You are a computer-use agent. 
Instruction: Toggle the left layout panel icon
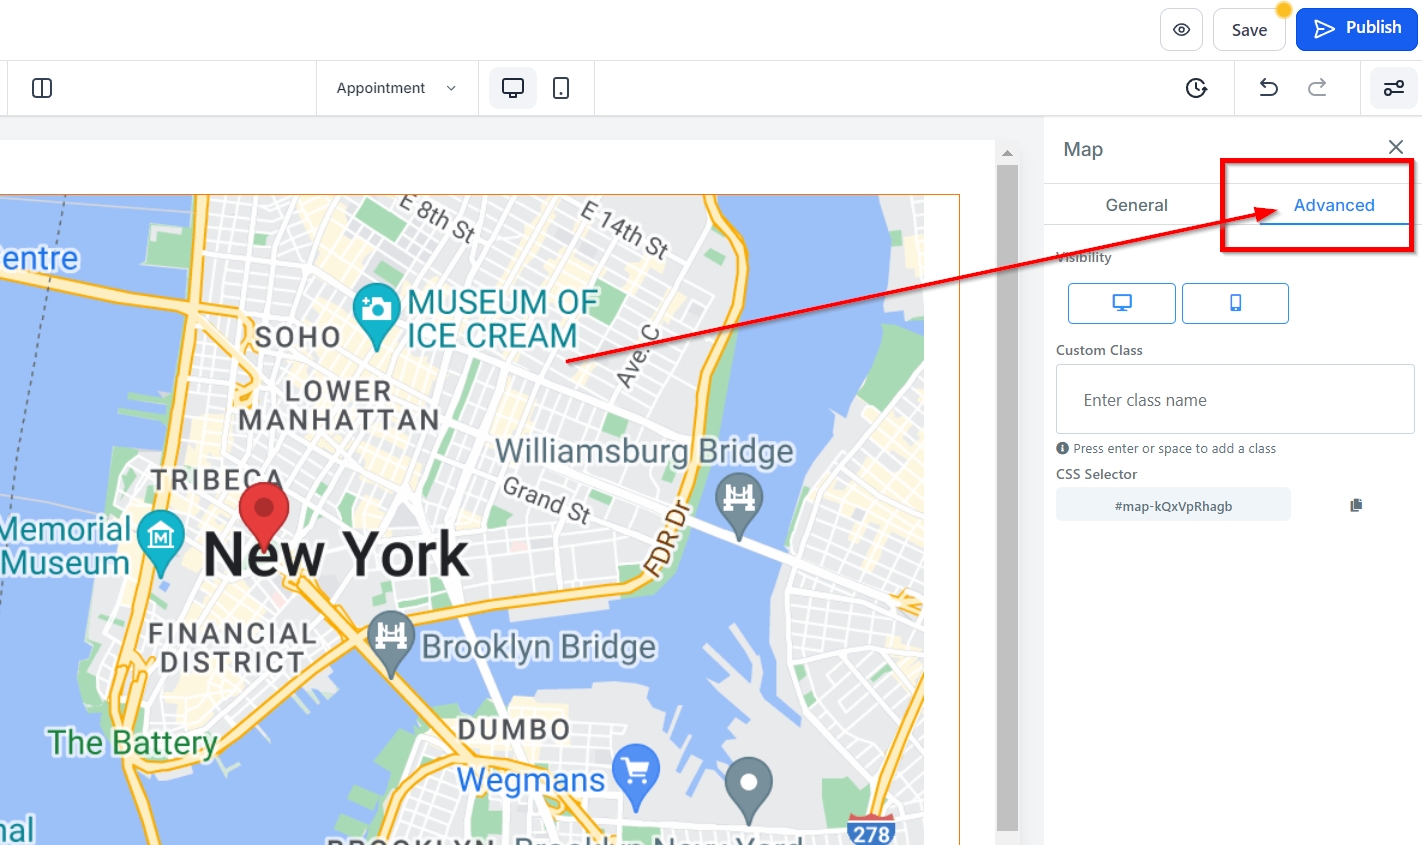42,88
